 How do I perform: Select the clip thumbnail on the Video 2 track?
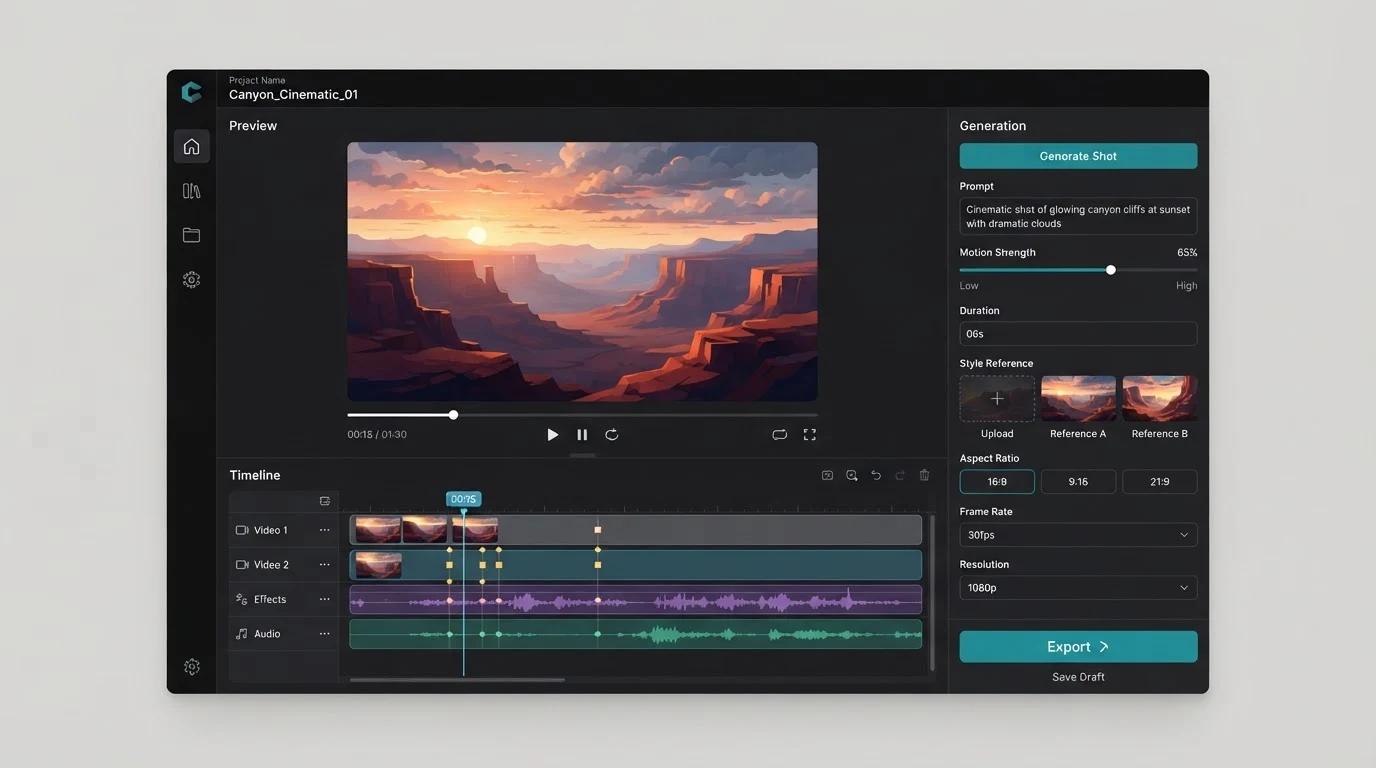click(x=378, y=565)
